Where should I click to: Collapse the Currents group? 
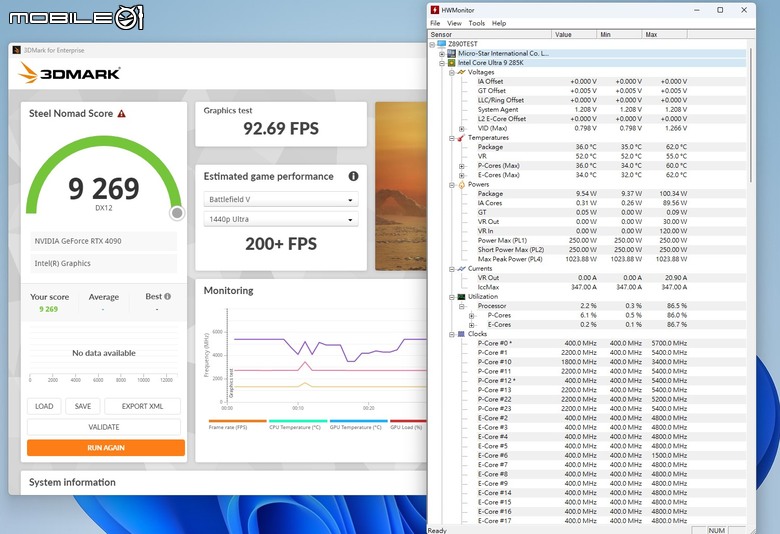click(452, 269)
